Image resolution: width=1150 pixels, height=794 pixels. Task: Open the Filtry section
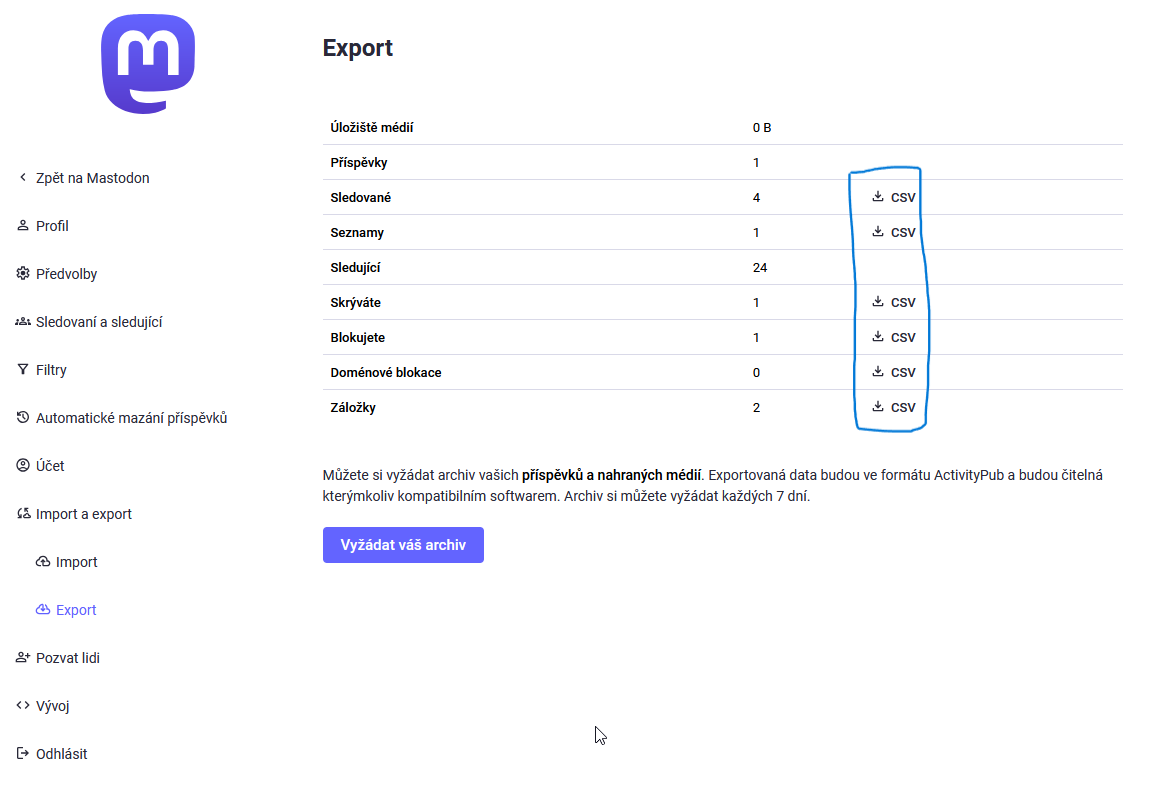pyautogui.click(x=51, y=370)
